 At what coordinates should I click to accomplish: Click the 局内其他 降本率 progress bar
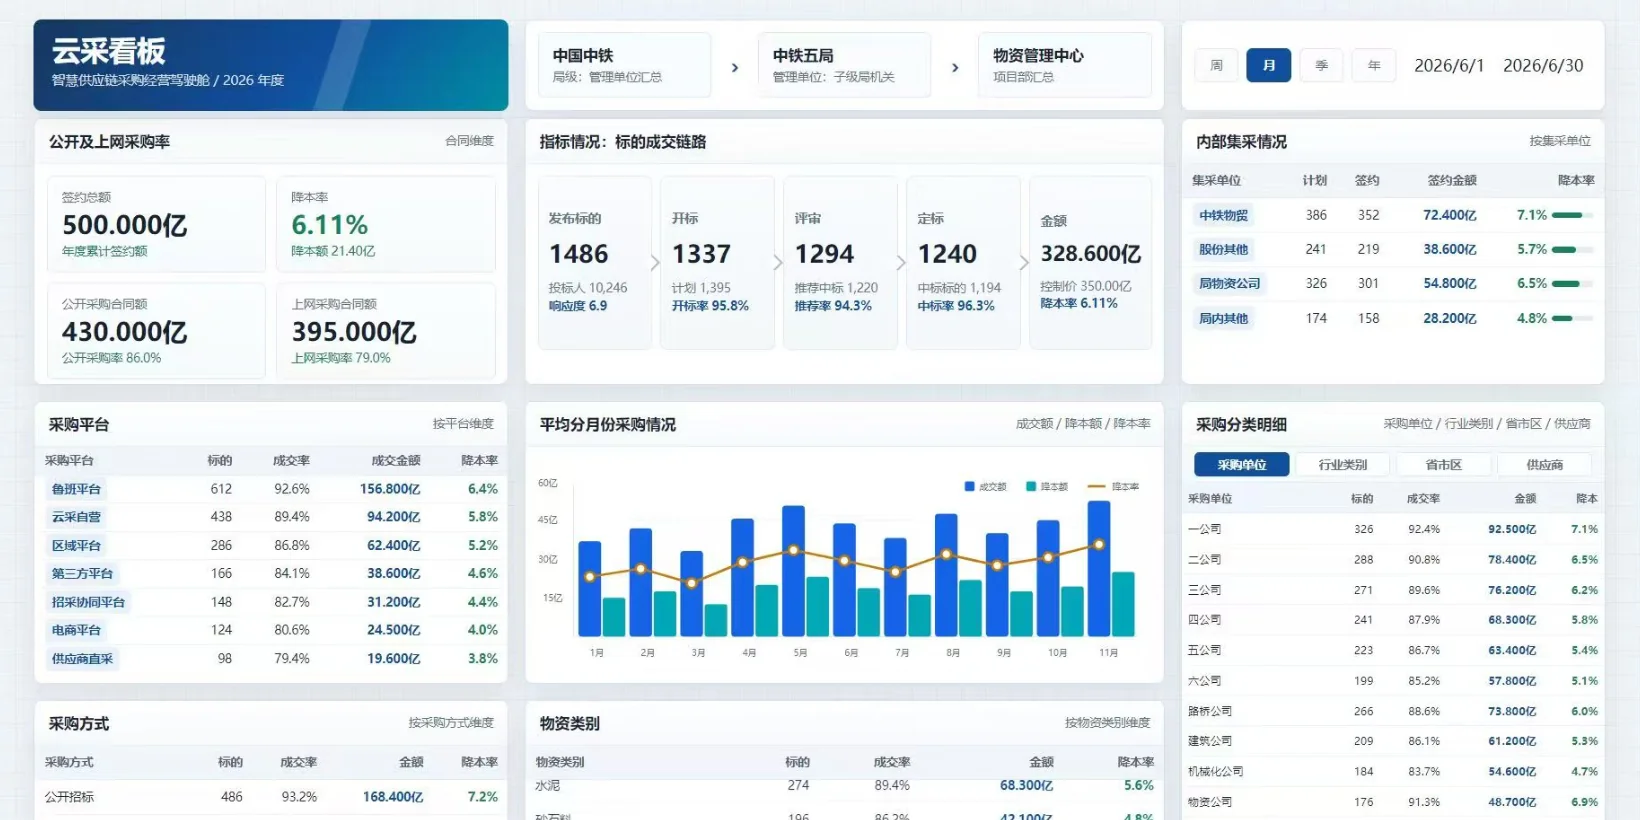pos(1572,318)
